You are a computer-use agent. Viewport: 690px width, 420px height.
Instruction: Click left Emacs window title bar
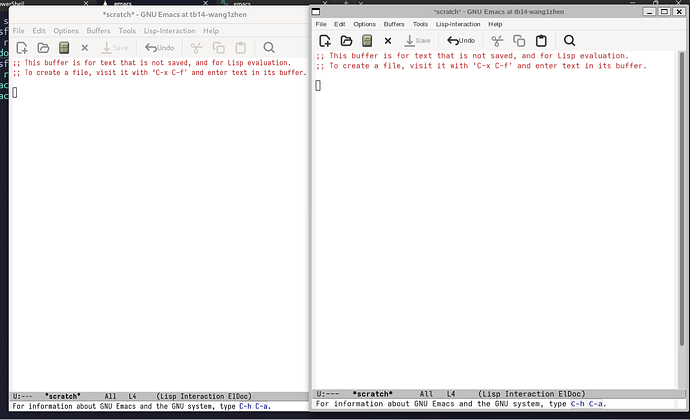[x=174, y=15]
